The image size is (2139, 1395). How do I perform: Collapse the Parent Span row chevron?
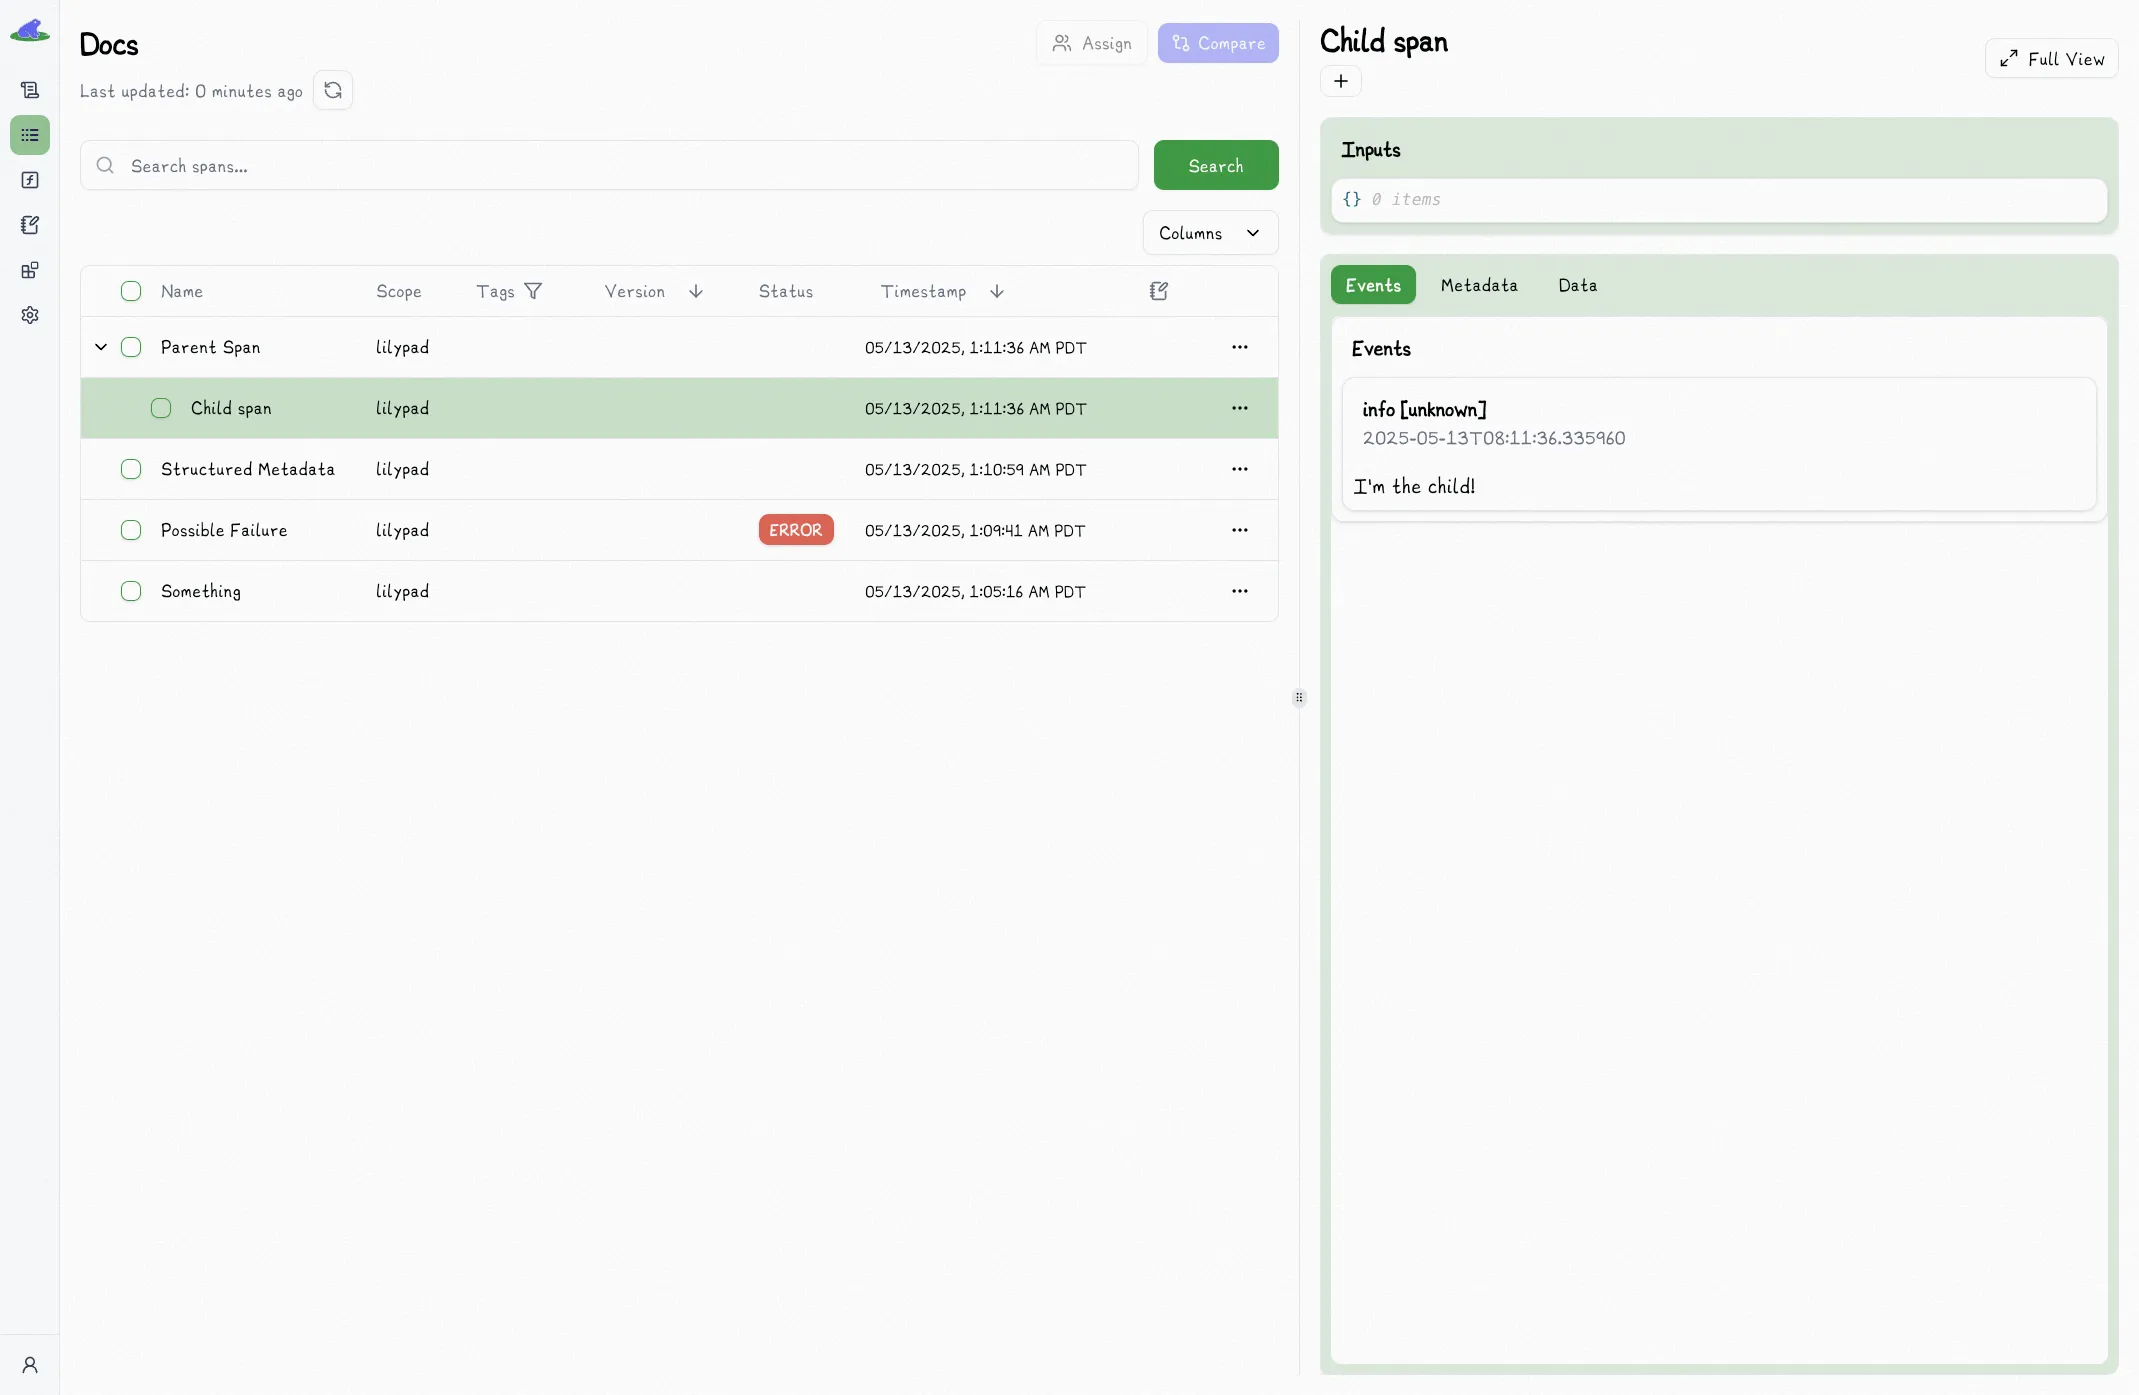tap(101, 347)
